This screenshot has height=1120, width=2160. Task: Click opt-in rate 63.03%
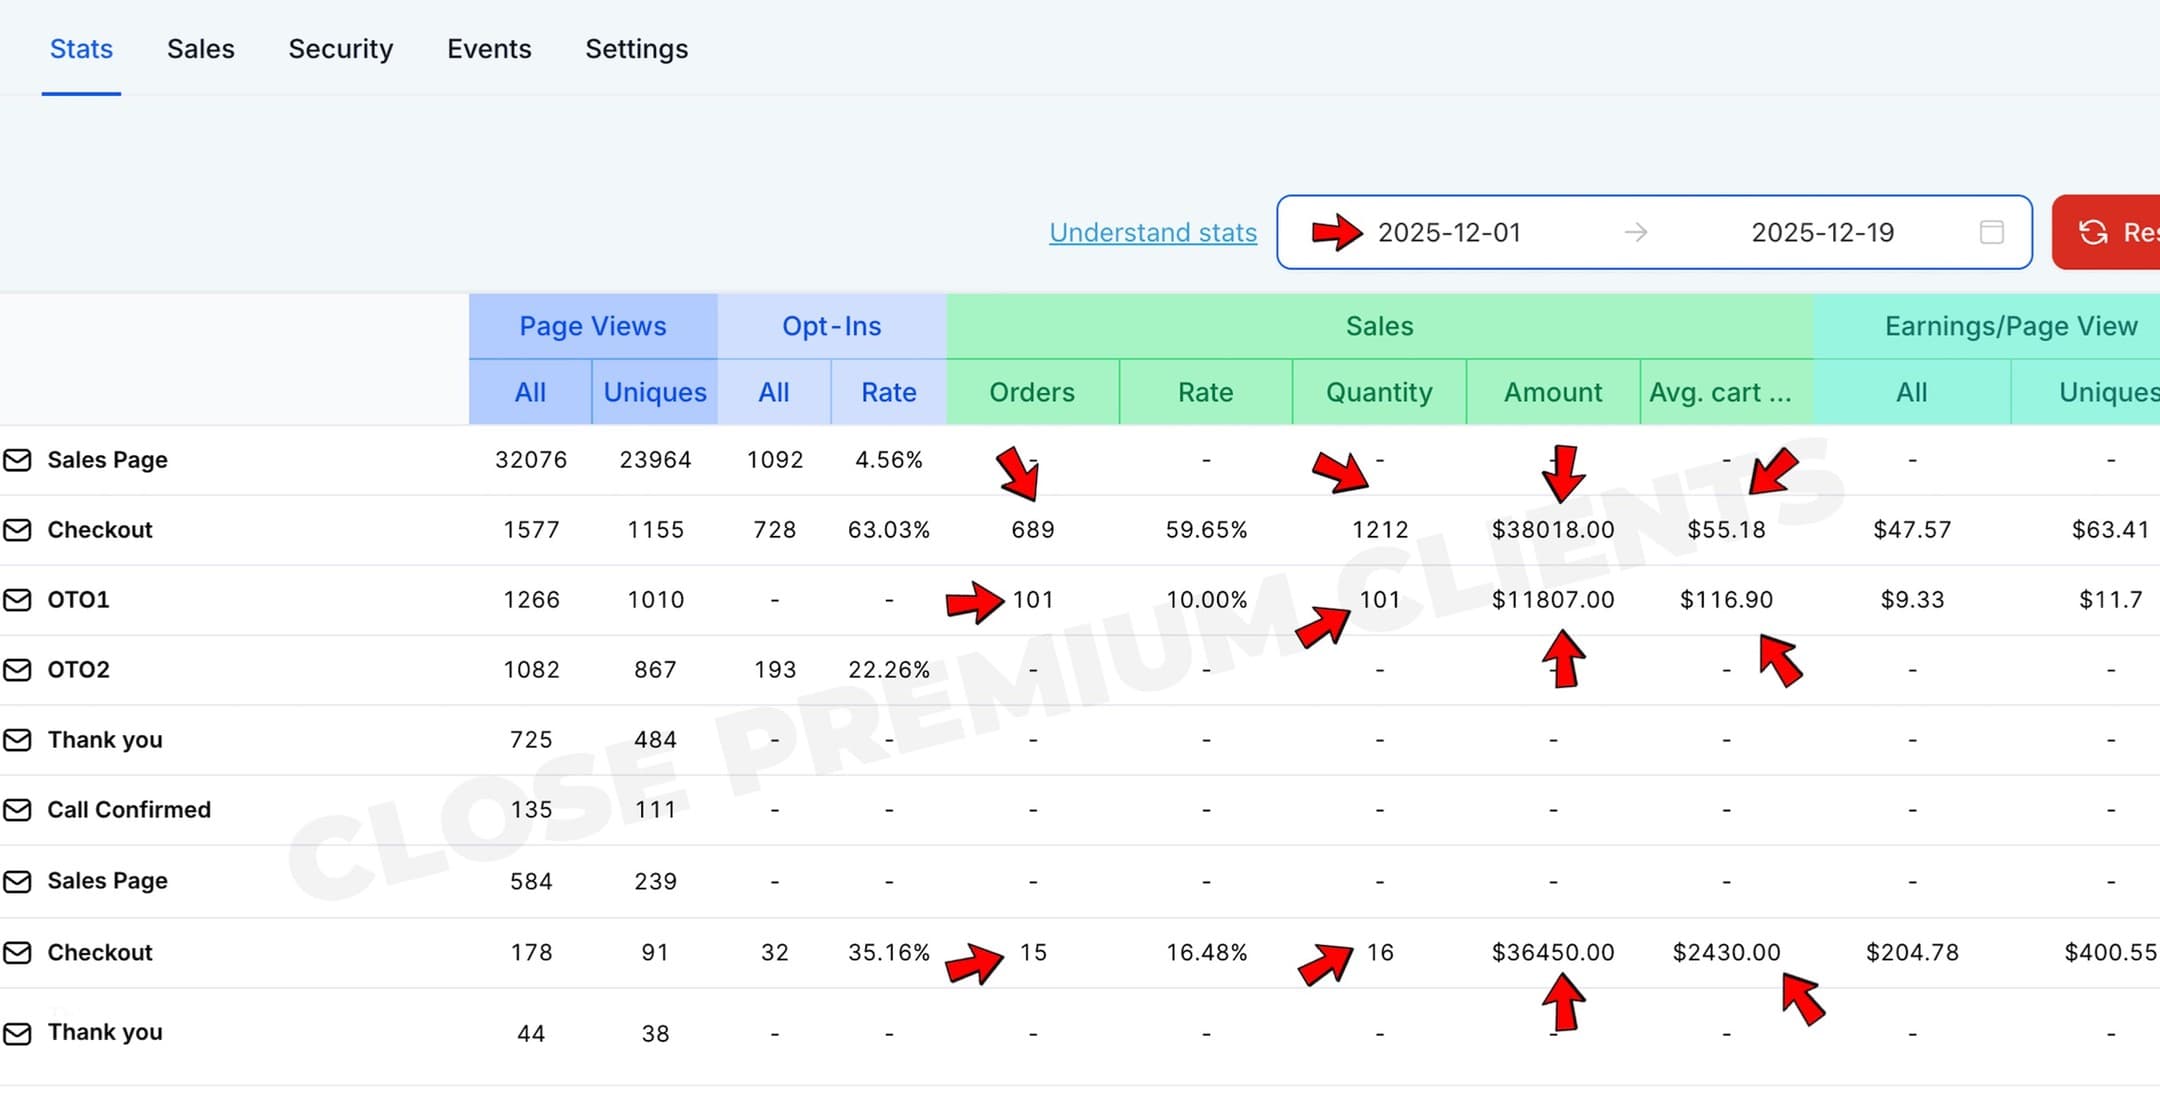click(x=889, y=530)
